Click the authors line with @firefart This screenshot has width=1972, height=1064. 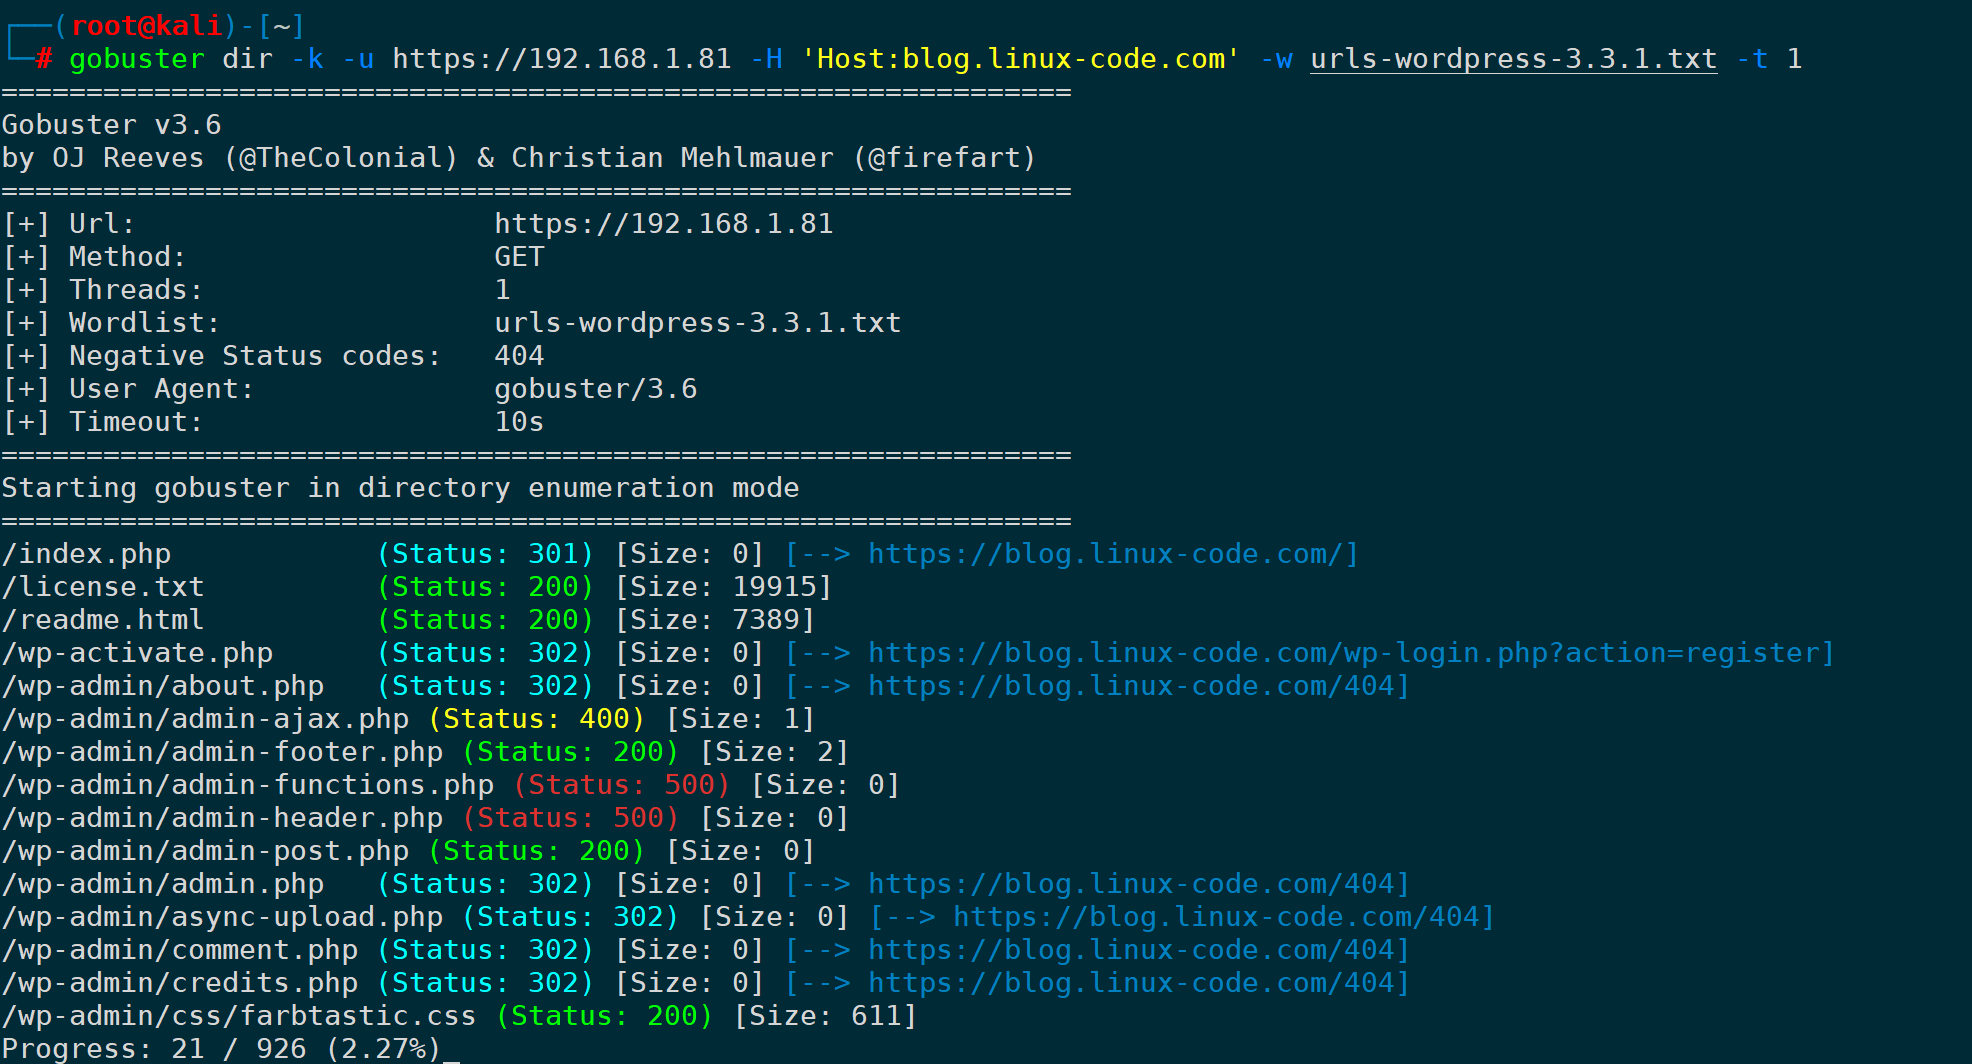tap(519, 158)
